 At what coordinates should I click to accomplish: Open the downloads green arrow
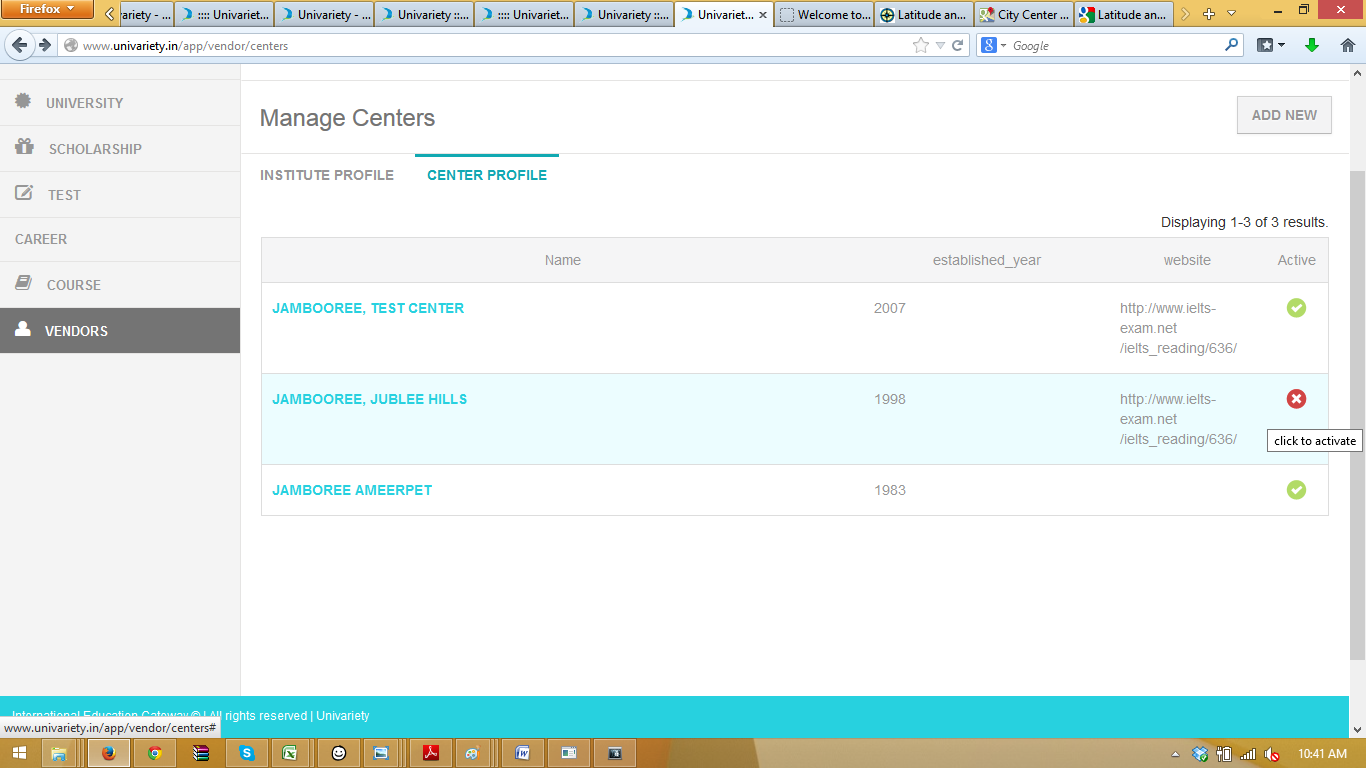(x=1312, y=45)
